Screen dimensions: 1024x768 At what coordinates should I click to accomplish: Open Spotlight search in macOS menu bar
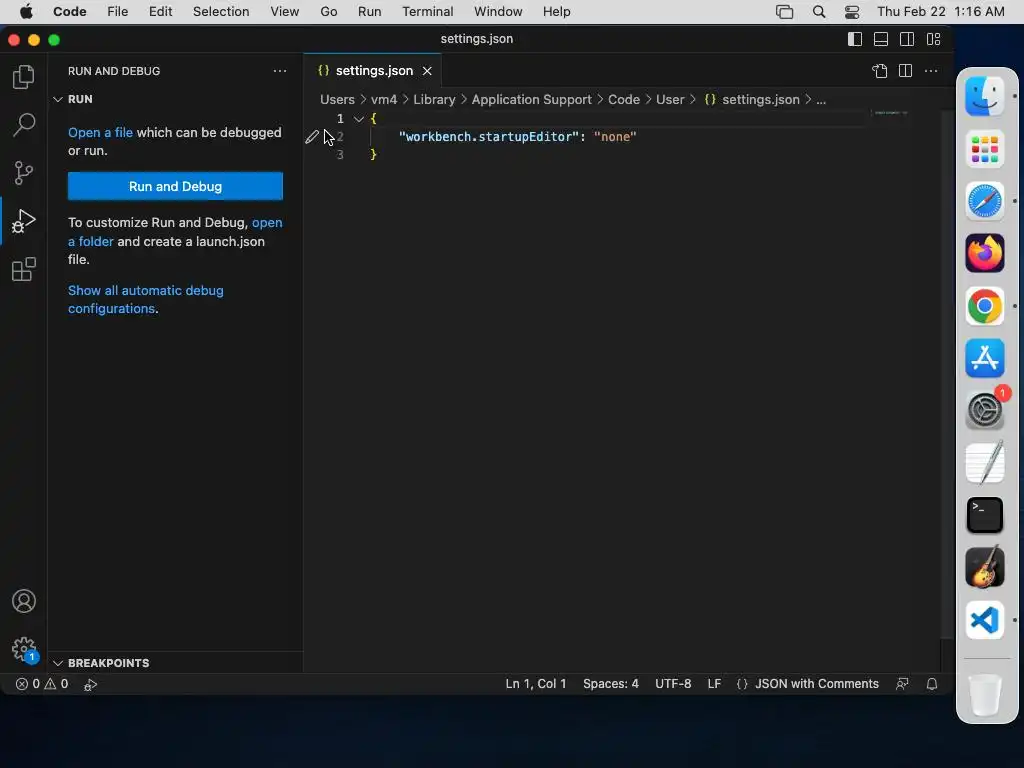818,12
